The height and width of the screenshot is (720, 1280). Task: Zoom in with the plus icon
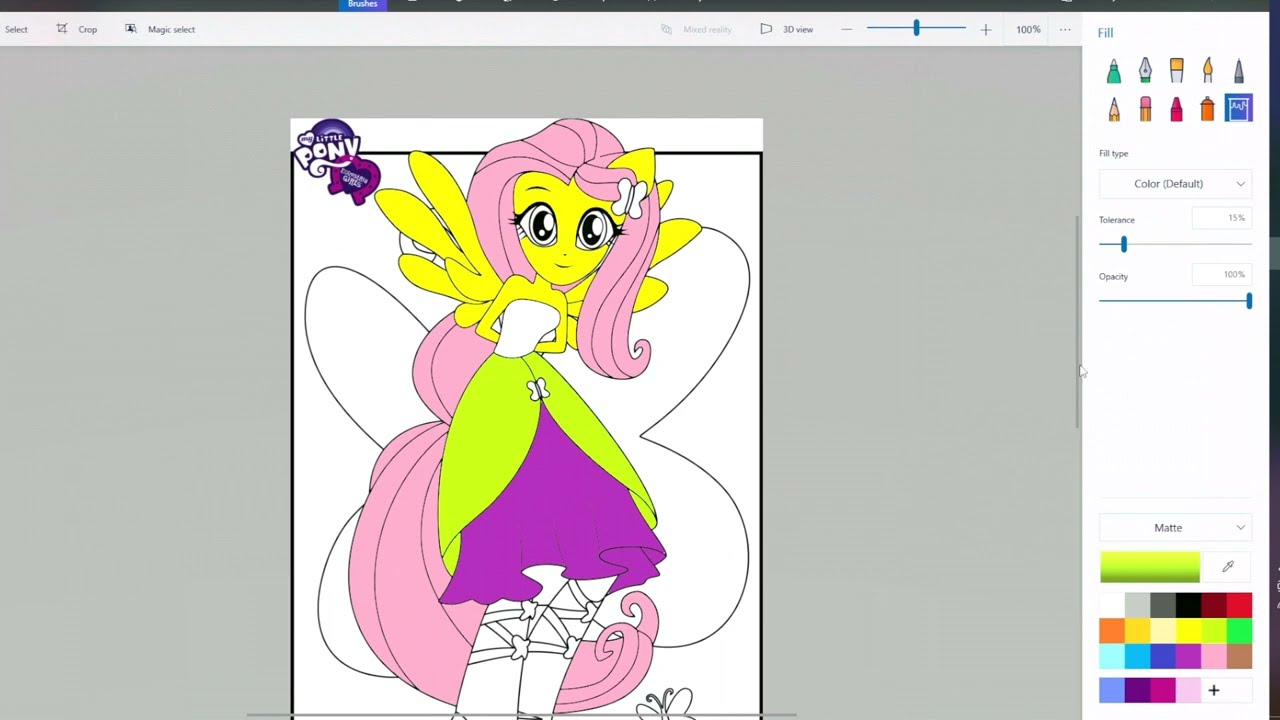(986, 29)
